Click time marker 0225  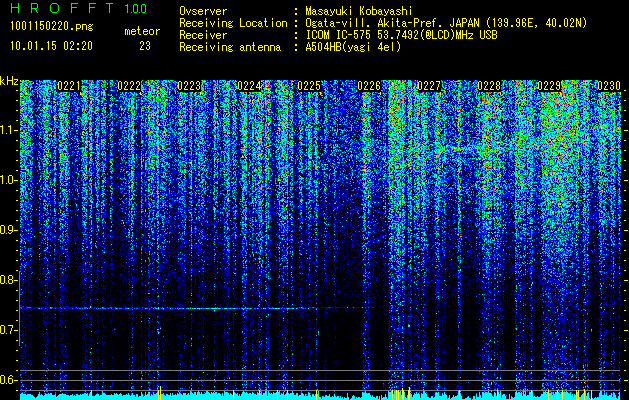(309, 86)
